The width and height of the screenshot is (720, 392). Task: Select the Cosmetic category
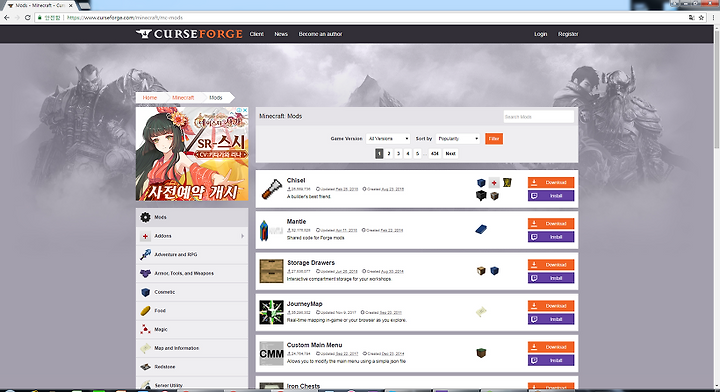coord(192,292)
